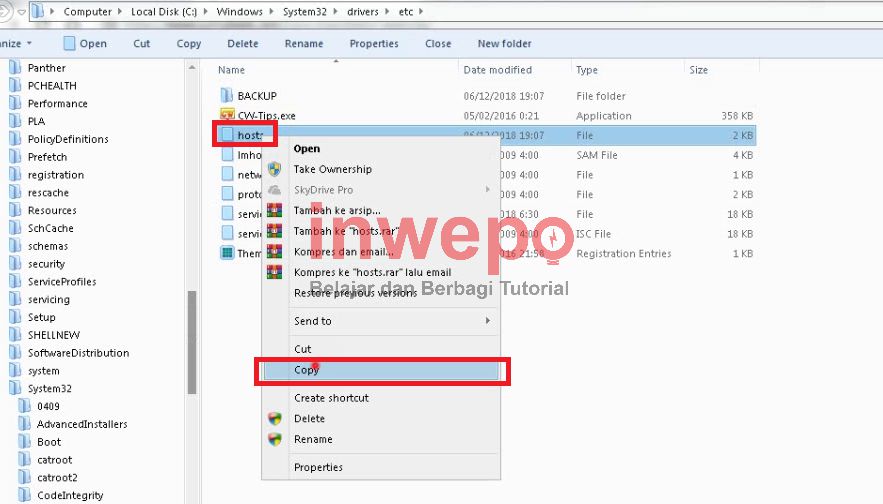Click the WinRAR icon beside Tambah ke arsip
Screen dimensions: 883x504
[x=274, y=210]
